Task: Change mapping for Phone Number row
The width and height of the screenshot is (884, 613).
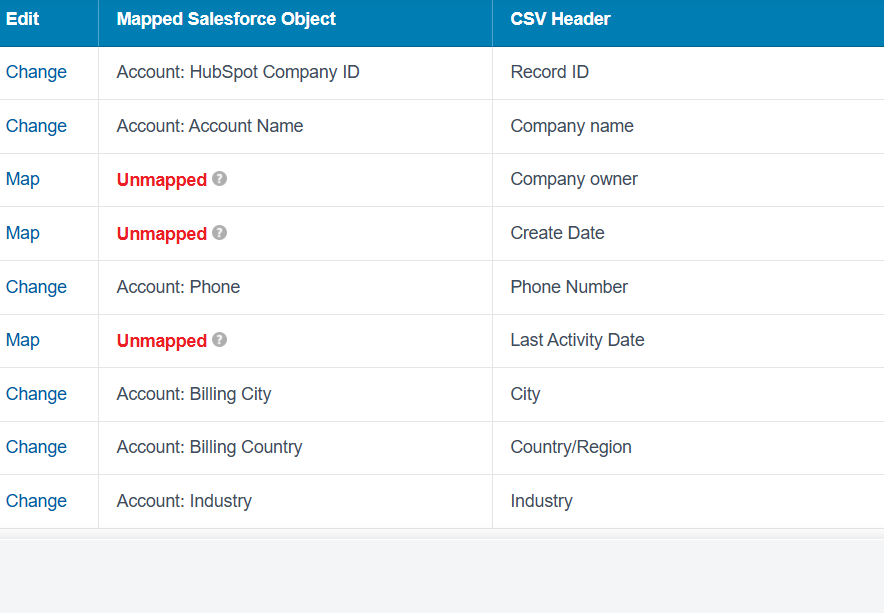Action: (36, 287)
